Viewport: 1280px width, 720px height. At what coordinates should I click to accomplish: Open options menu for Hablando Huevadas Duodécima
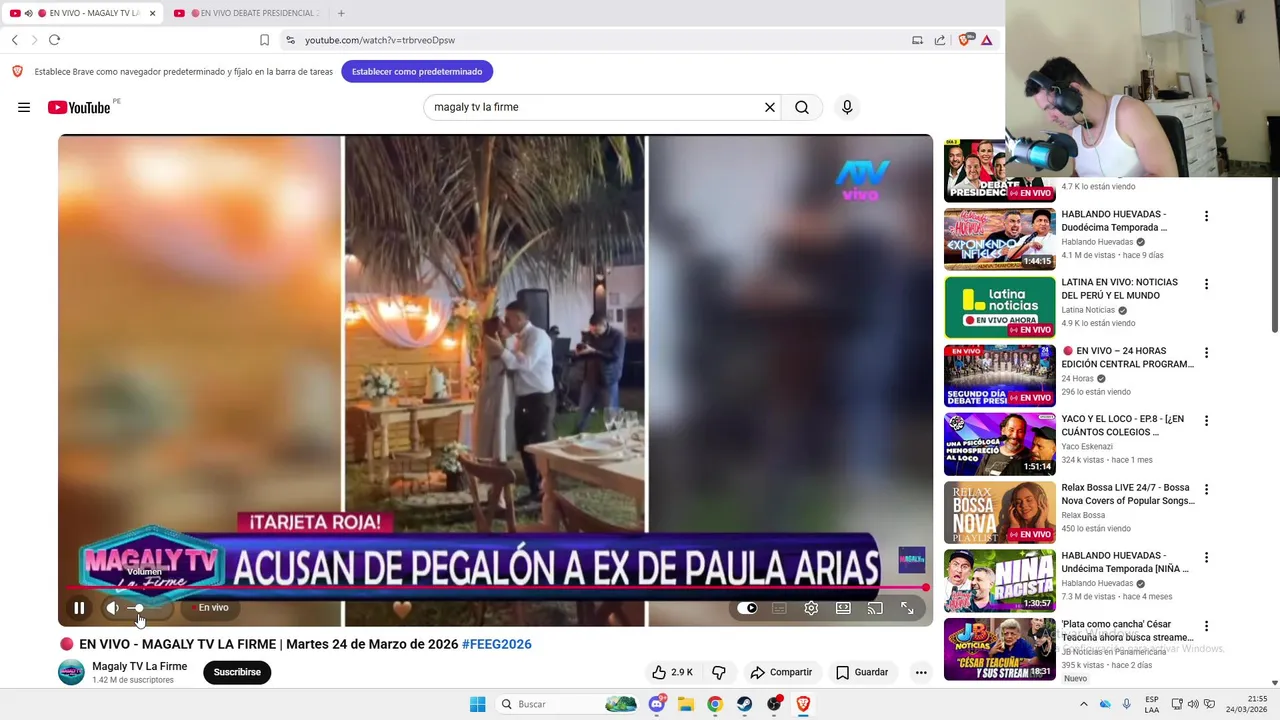tap(1206, 216)
